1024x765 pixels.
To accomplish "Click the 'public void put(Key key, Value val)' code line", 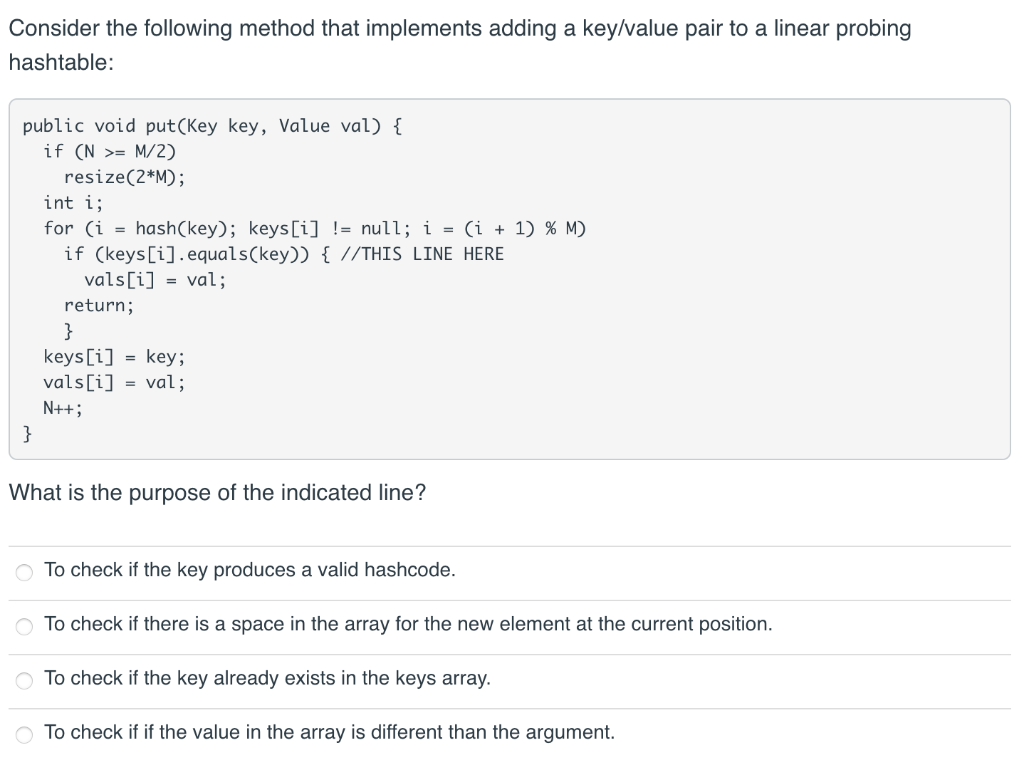I will [213, 125].
